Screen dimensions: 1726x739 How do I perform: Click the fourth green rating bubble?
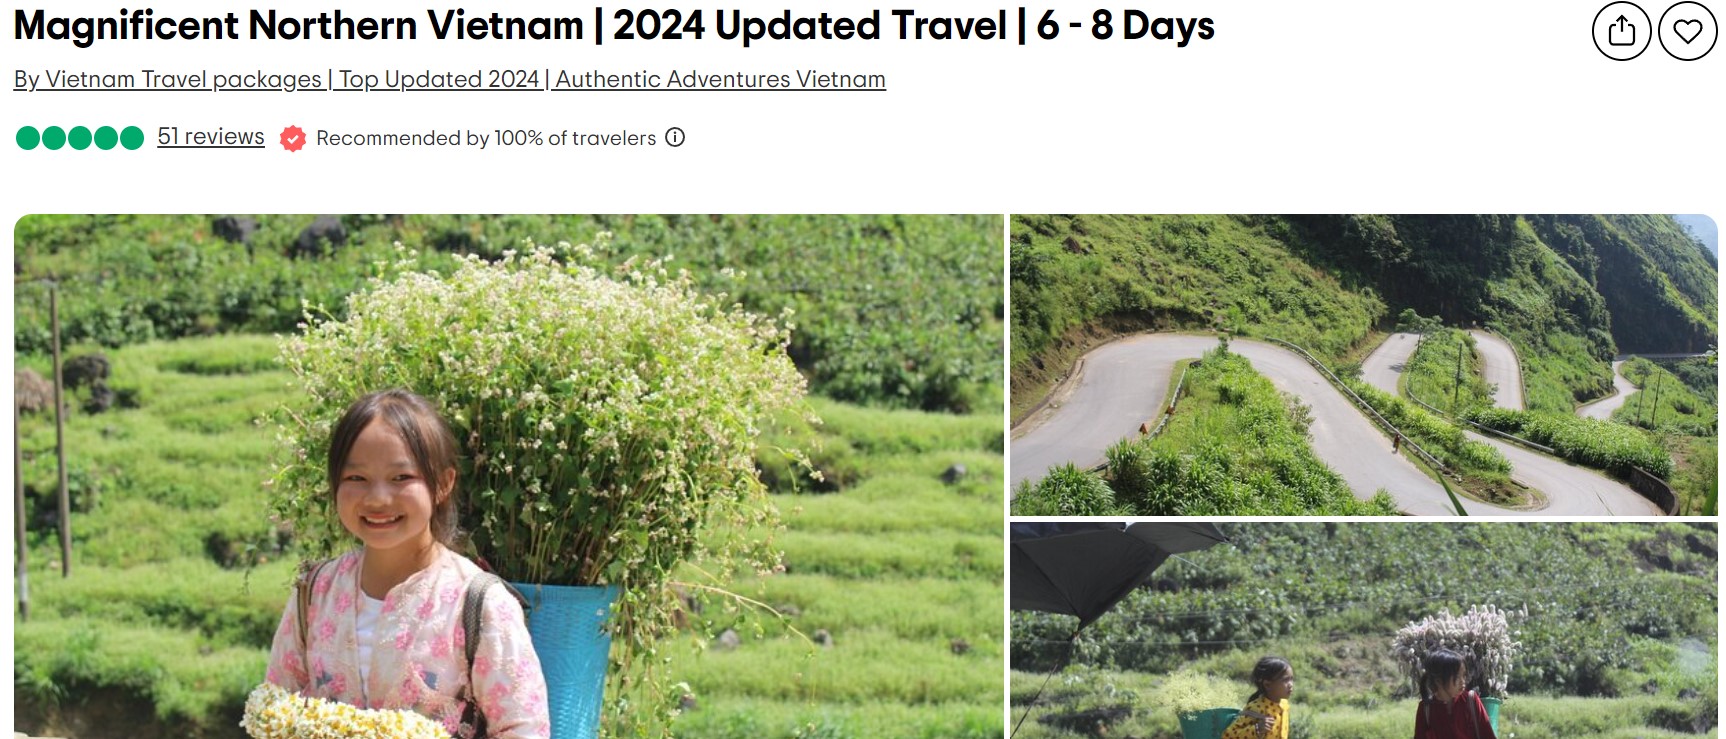click(106, 138)
